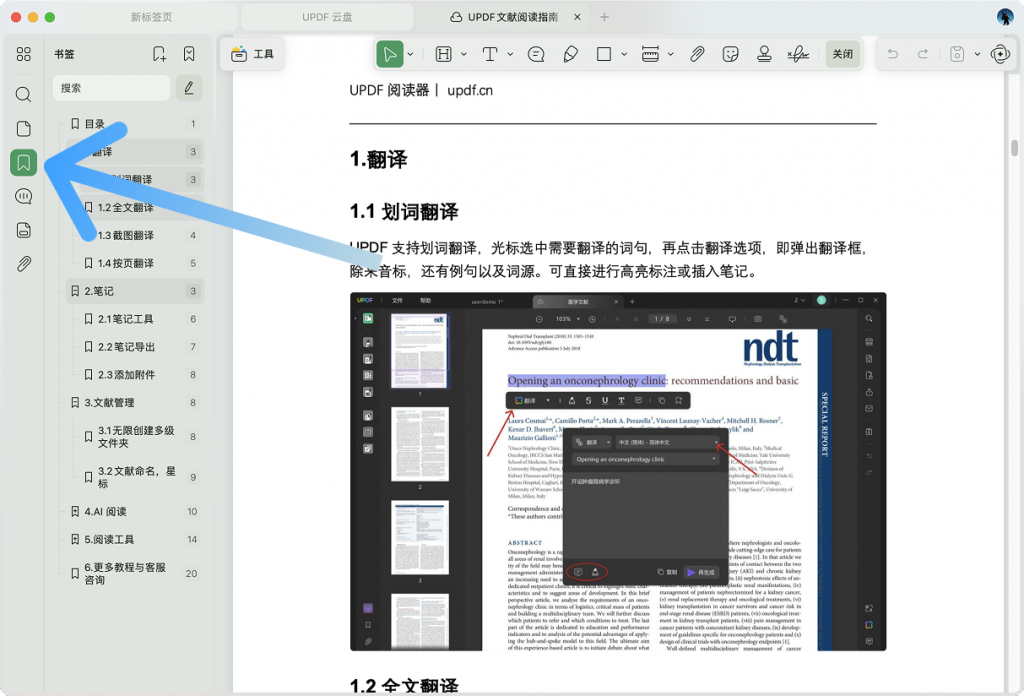This screenshot has width=1024, height=696.
Task: Expand the highlight tool dropdown arrow
Action: [464, 54]
